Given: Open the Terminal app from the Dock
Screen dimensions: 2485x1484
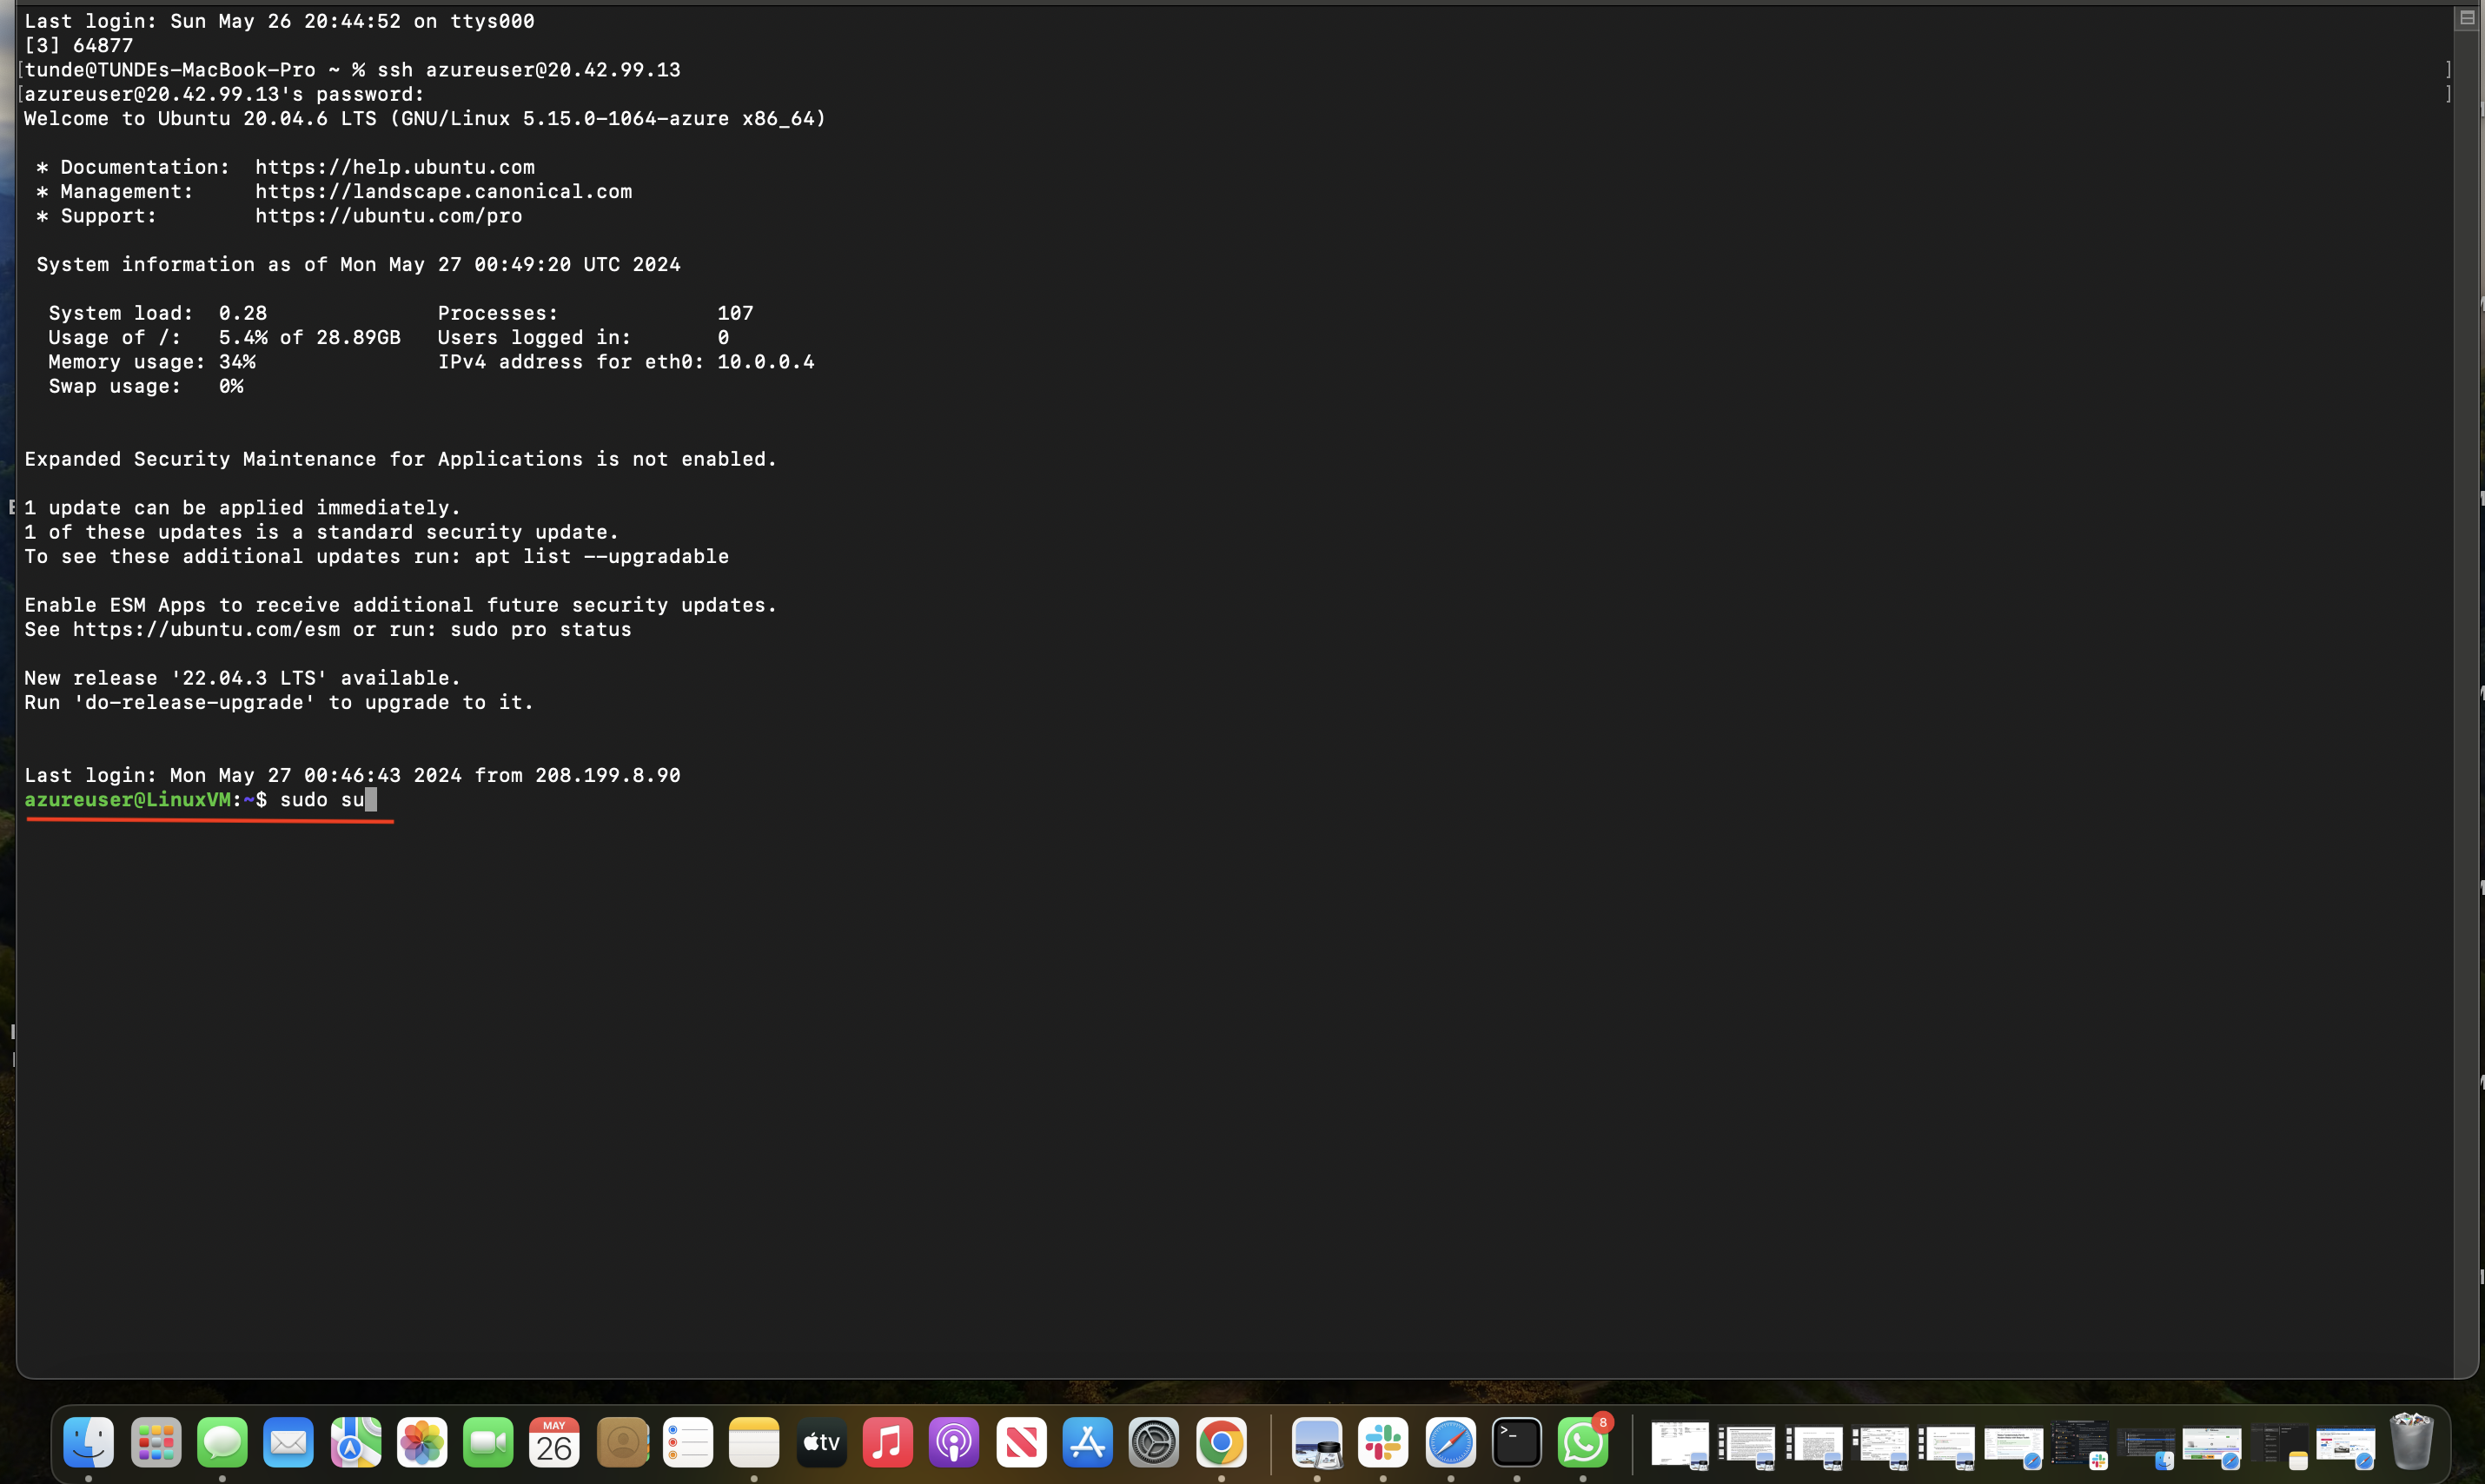Looking at the screenshot, I should tap(1516, 1443).
